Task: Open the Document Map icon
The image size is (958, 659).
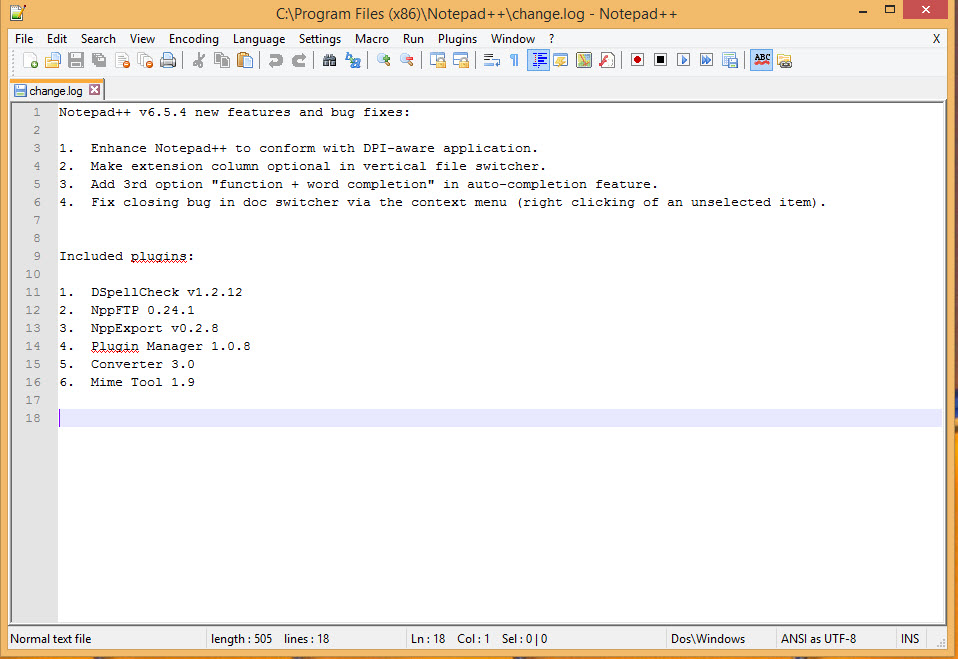Action: pyautogui.click(x=584, y=60)
